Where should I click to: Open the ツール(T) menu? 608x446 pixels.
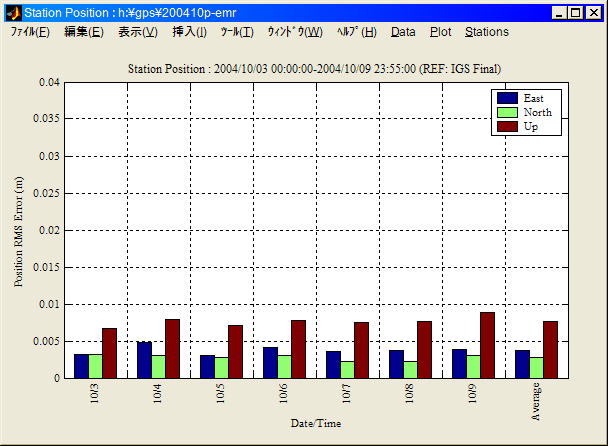click(236, 32)
